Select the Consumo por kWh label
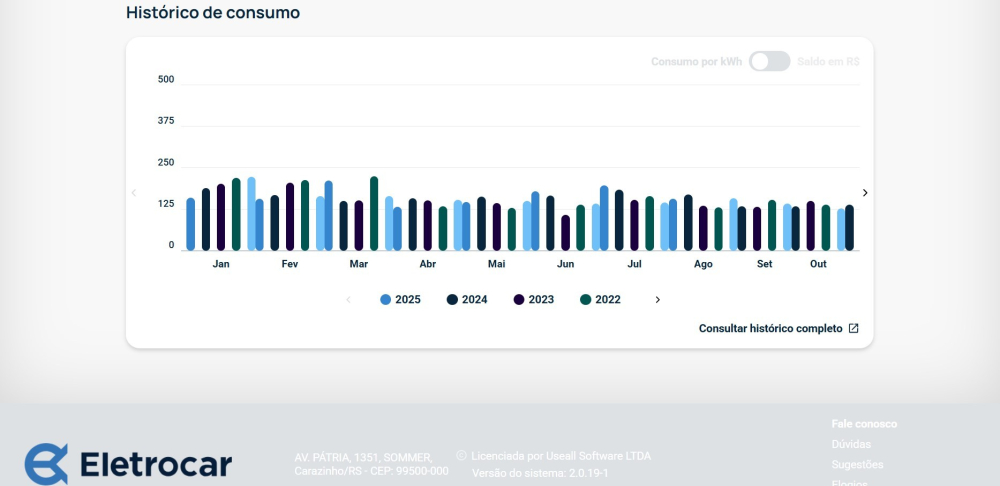 click(x=696, y=62)
